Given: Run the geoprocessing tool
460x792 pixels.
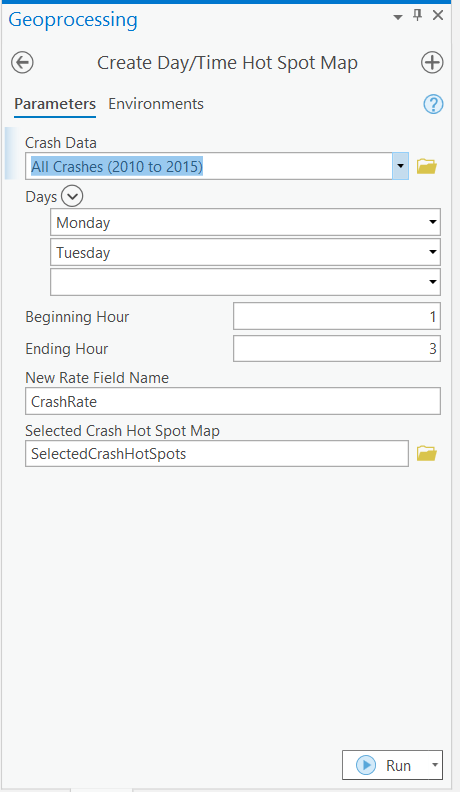Looking at the screenshot, I should click(x=386, y=765).
